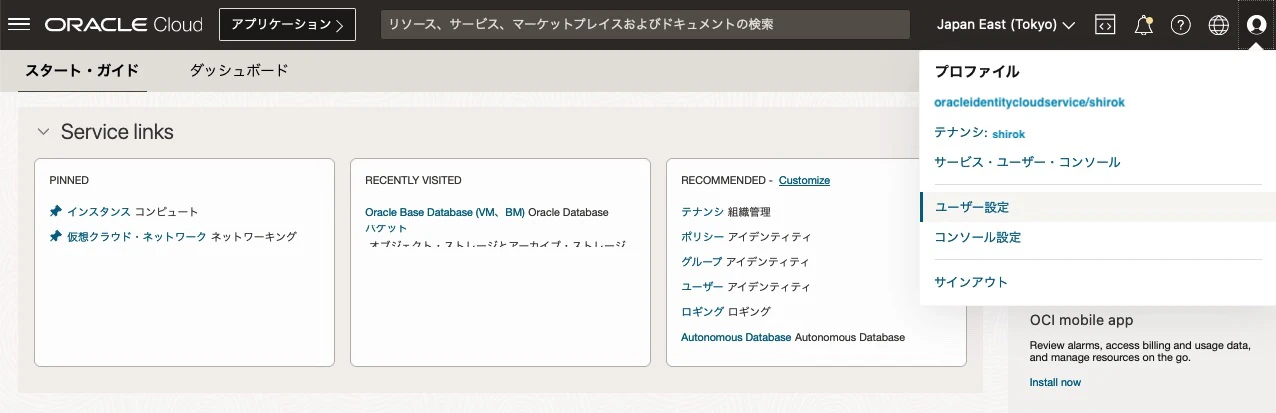Click the プロファイル heading text

977,72
